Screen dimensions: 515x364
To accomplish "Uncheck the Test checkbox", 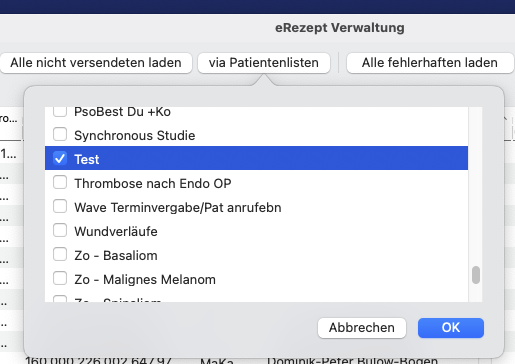I will (x=60, y=158).
